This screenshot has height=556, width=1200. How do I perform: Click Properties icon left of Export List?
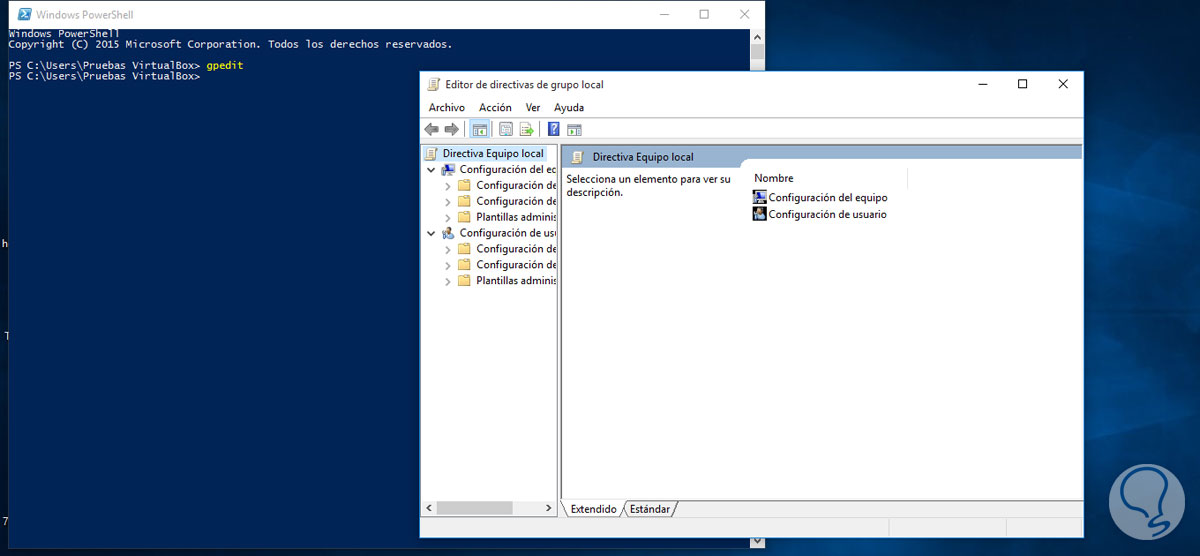506,129
